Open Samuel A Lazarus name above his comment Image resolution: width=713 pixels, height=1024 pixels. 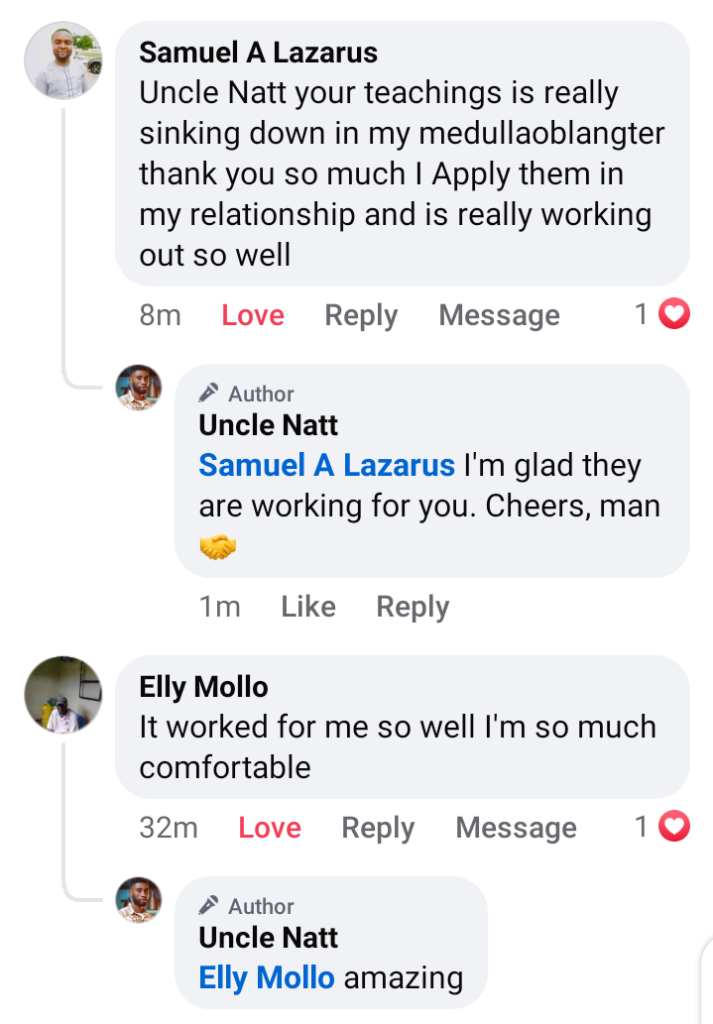tap(258, 52)
